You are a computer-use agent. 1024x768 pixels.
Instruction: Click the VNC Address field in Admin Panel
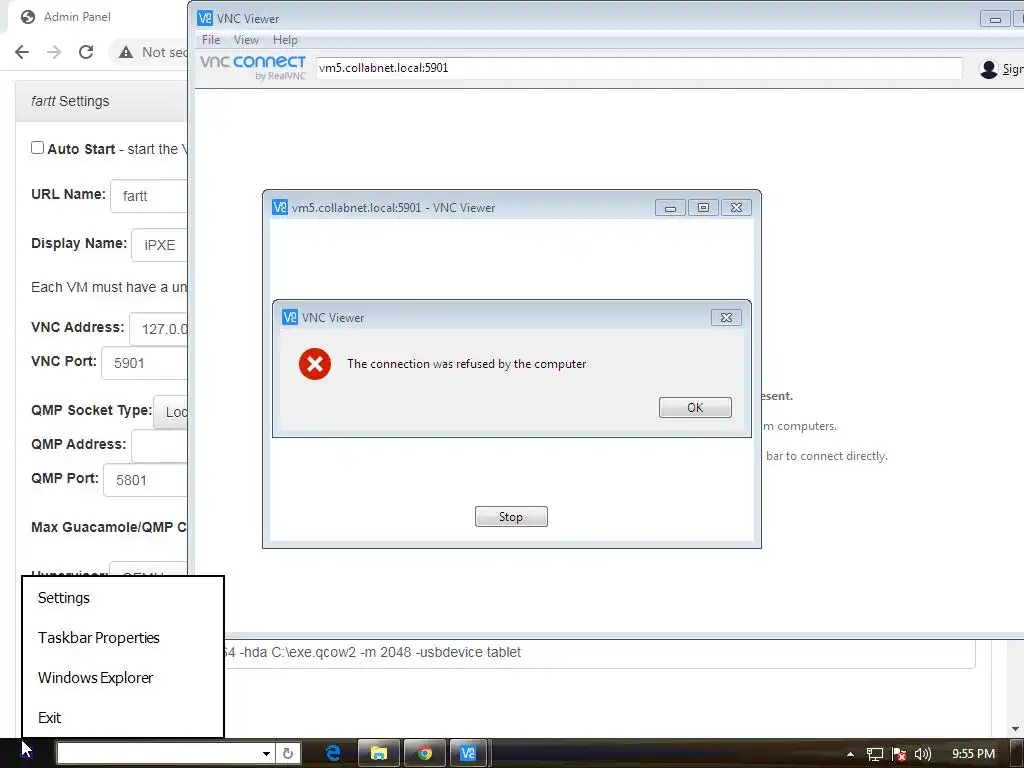pos(159,329)
